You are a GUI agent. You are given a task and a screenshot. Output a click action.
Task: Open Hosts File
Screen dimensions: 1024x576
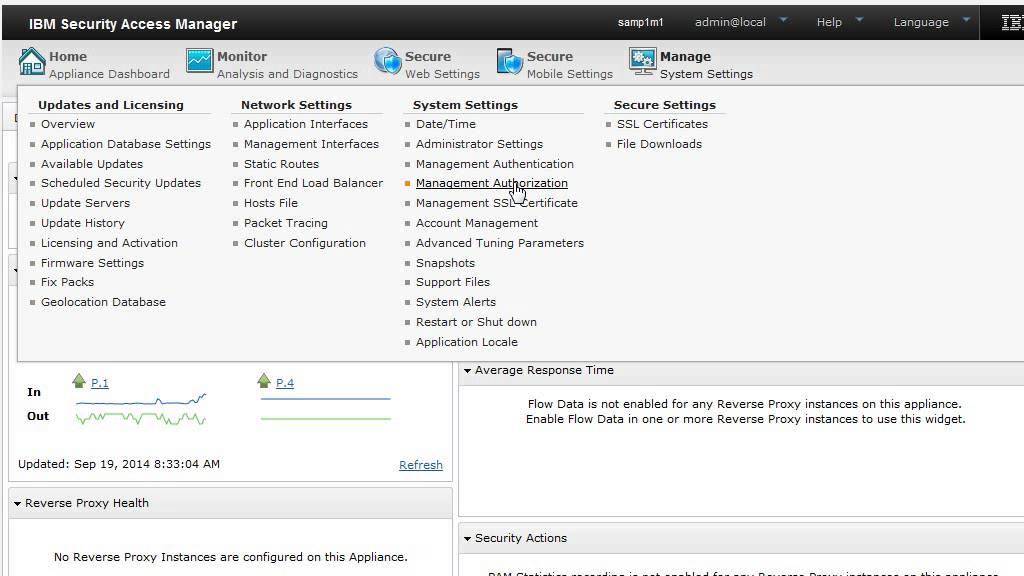pyautogui.click(x=270, y=203)
